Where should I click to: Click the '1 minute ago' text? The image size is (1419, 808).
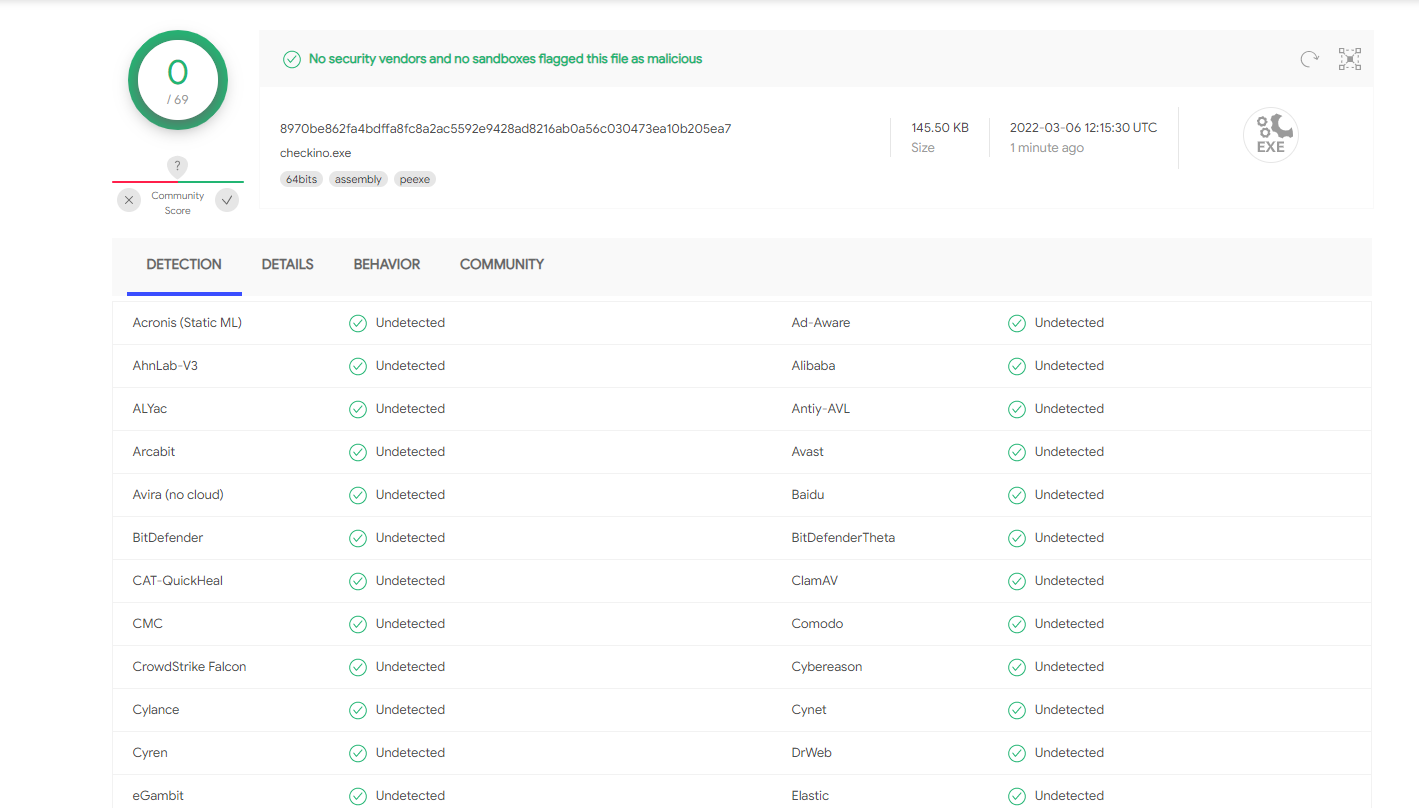1047,148
